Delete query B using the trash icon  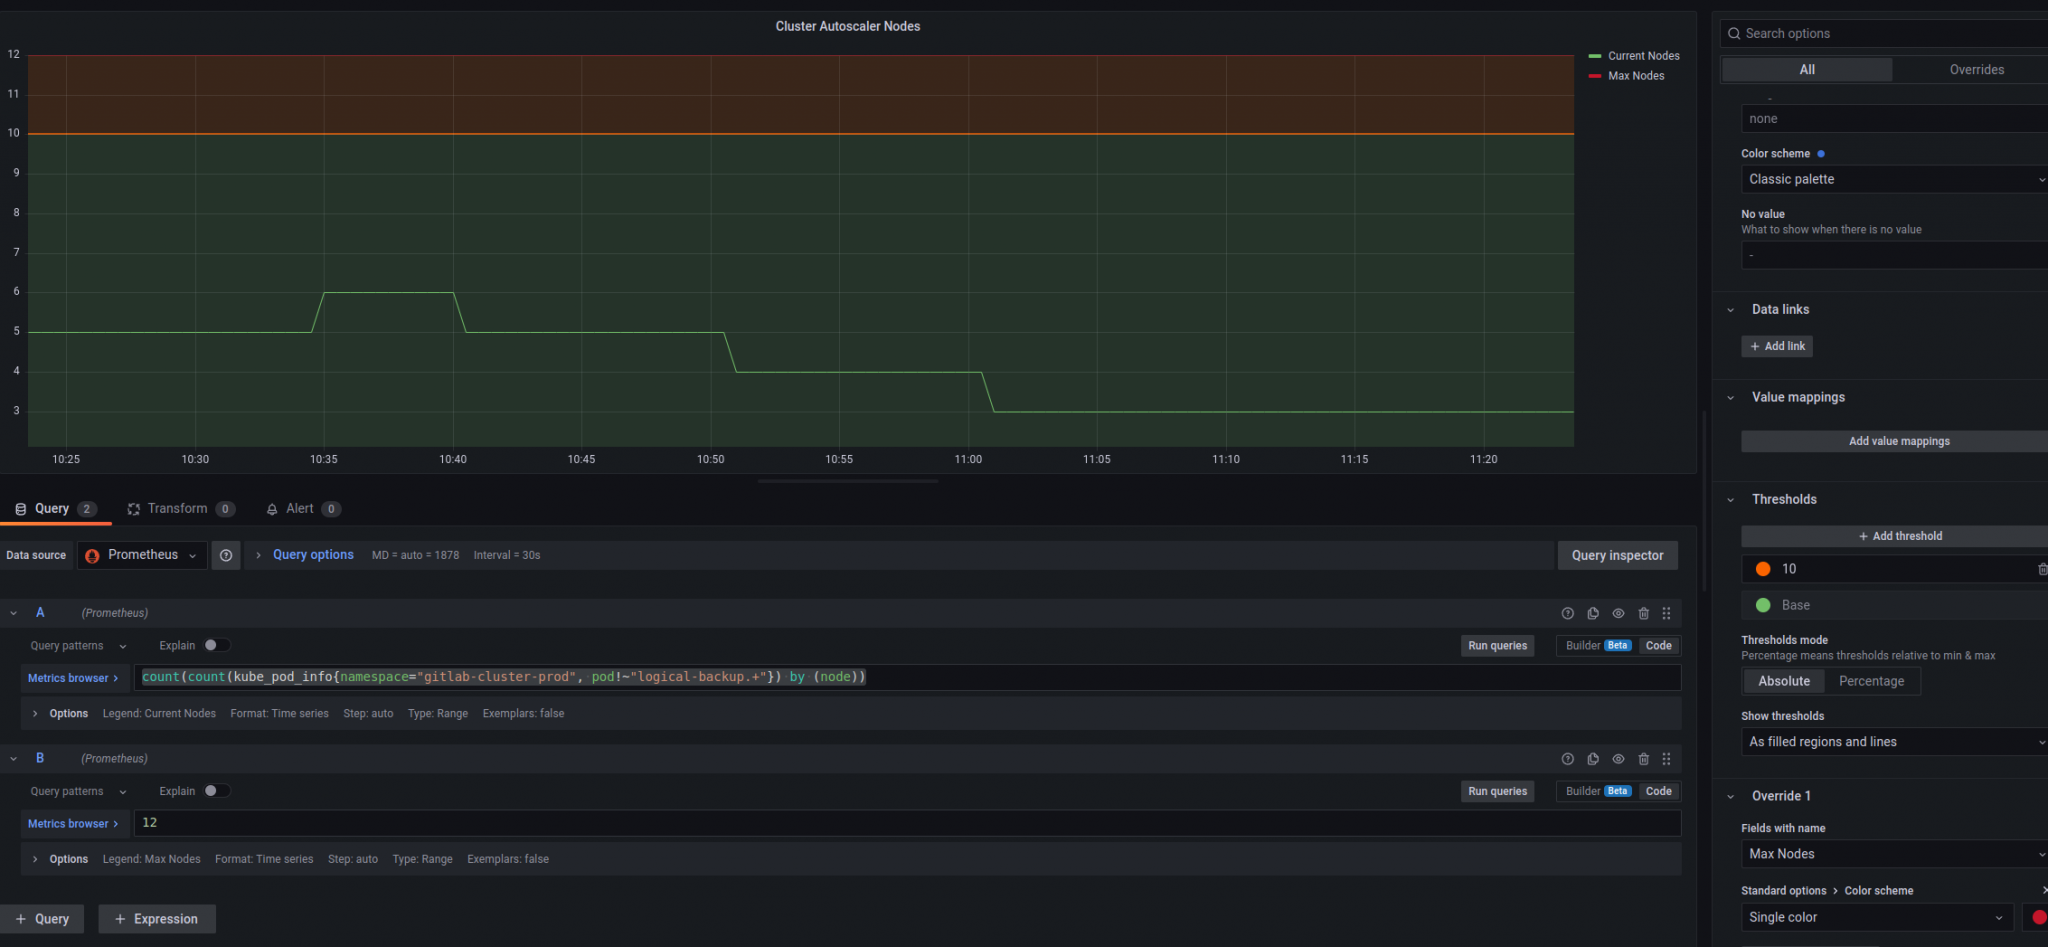pos(1643,759)
